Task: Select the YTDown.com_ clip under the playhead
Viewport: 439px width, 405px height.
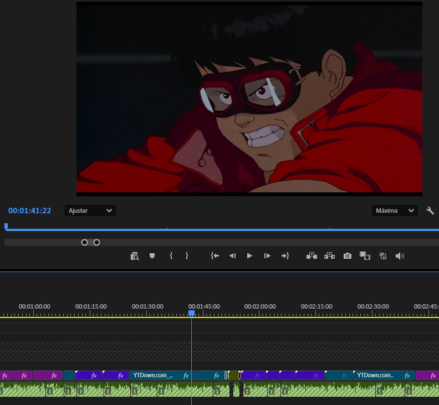Action: click(x=160, y=375)
